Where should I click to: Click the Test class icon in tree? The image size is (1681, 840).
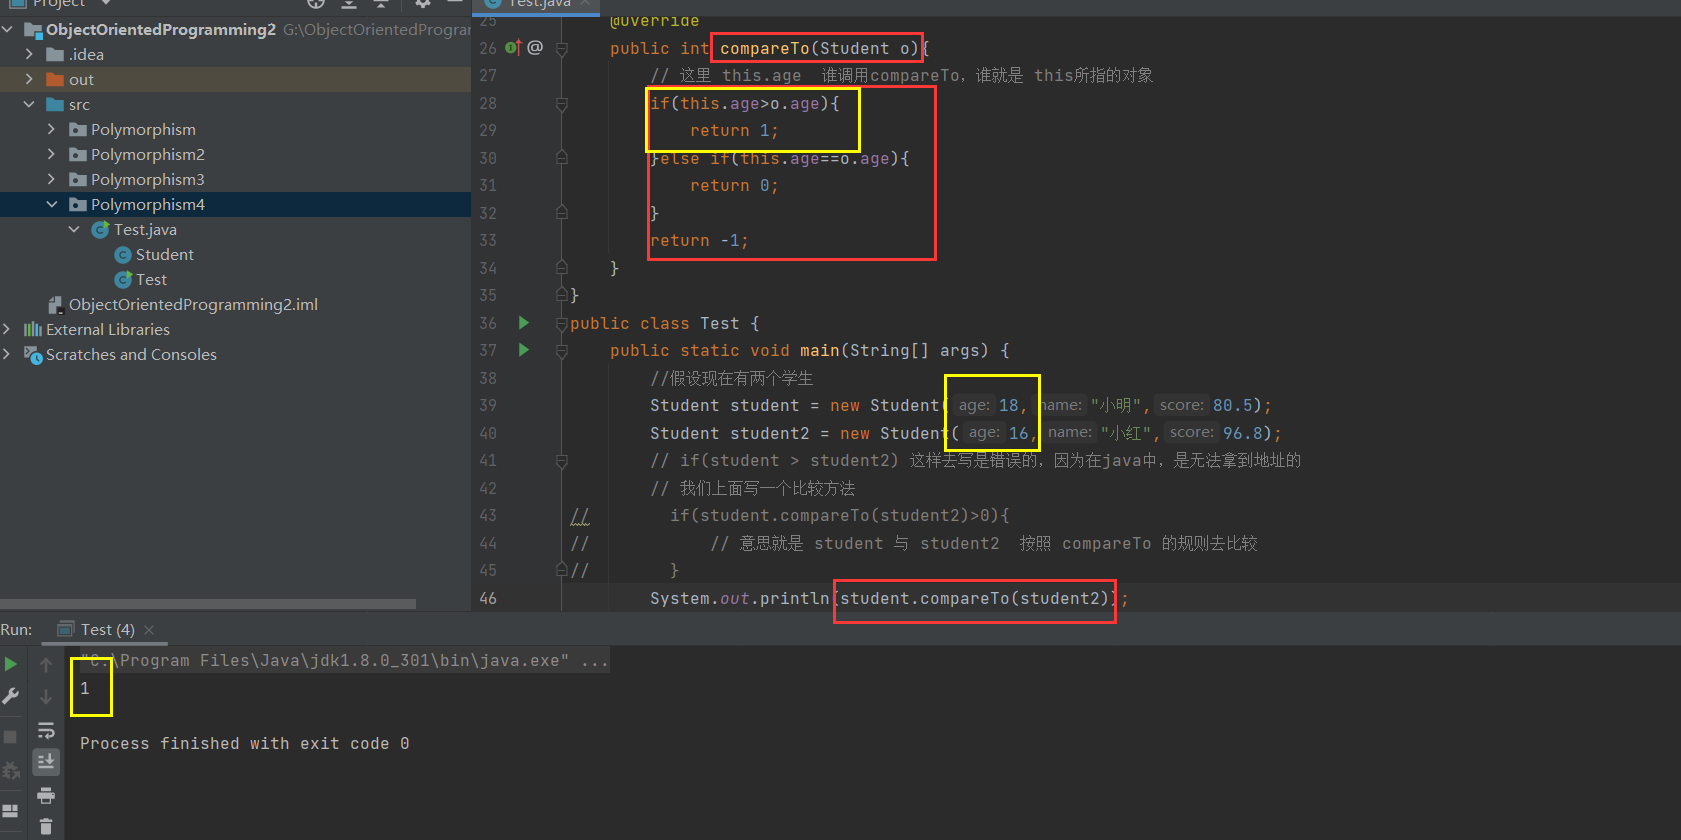[x=123, y=280]
